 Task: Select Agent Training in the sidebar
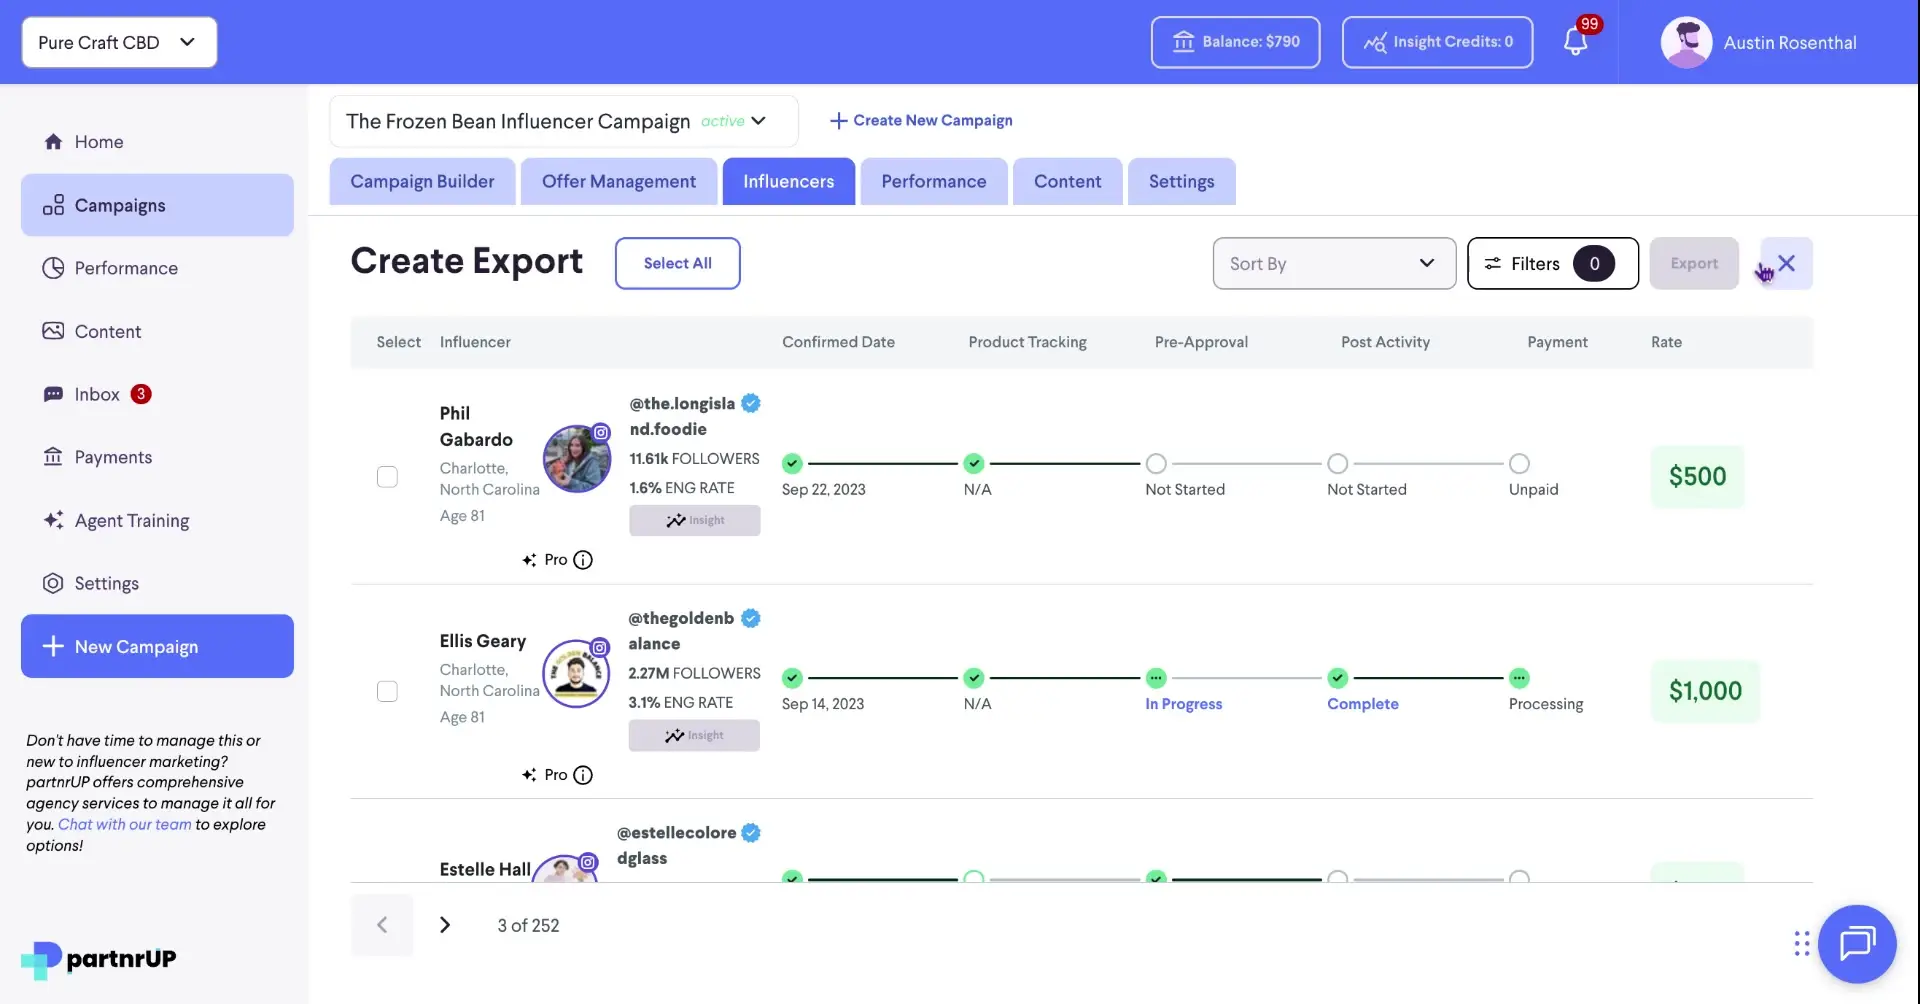coord(131,520)
